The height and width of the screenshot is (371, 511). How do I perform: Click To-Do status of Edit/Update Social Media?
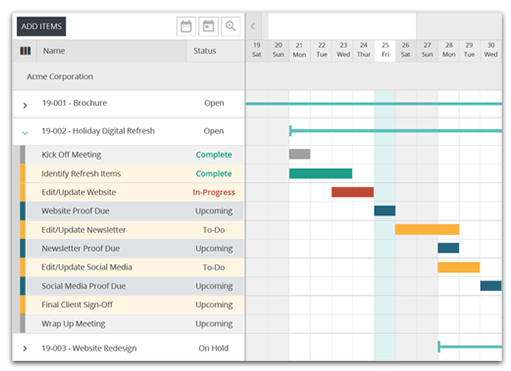[x=214, y=267]
